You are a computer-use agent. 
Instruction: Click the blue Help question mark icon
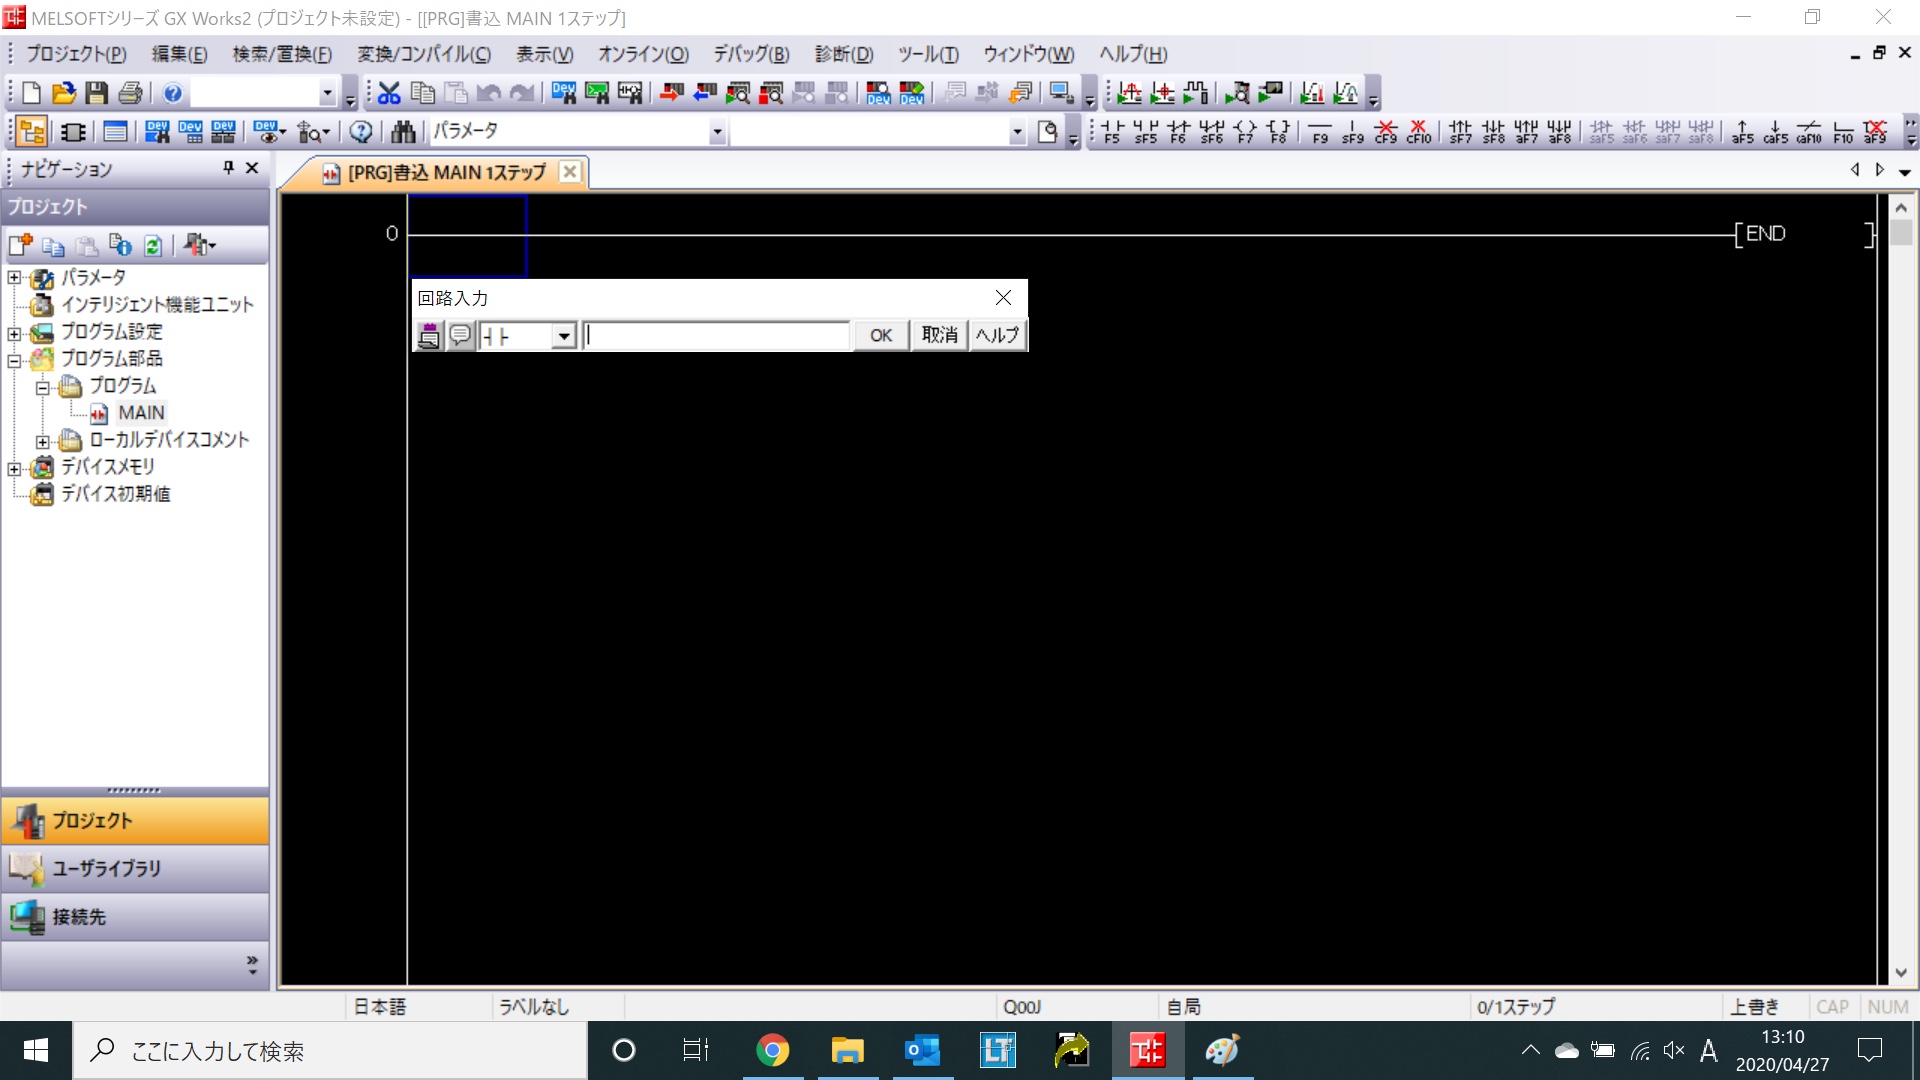[x=173, y=93]
